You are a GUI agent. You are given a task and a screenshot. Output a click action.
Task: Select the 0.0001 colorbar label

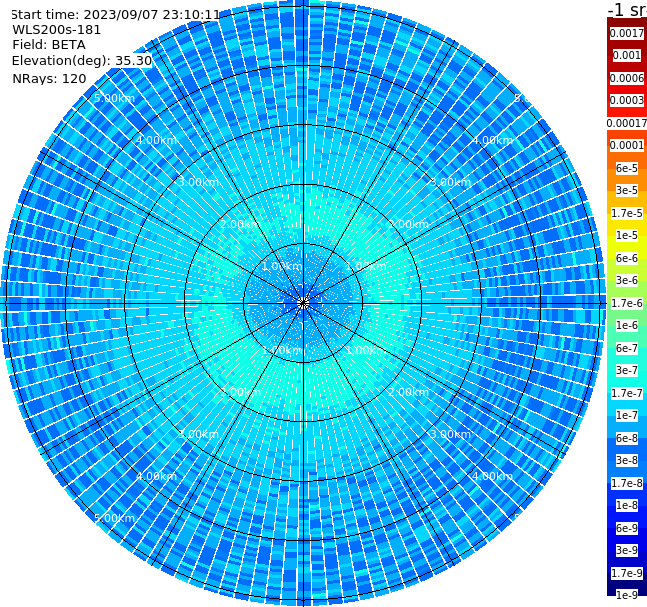pos(626,145)
